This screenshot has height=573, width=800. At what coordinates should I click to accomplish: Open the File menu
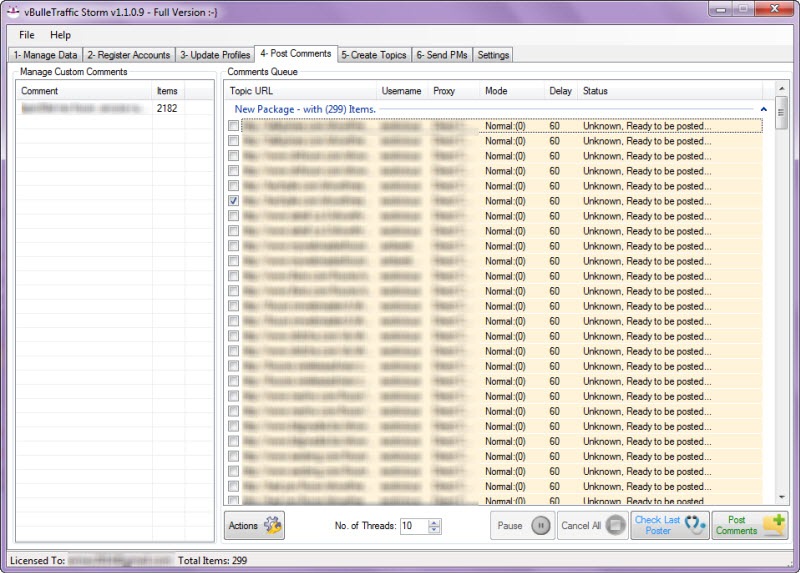[26, 35]
